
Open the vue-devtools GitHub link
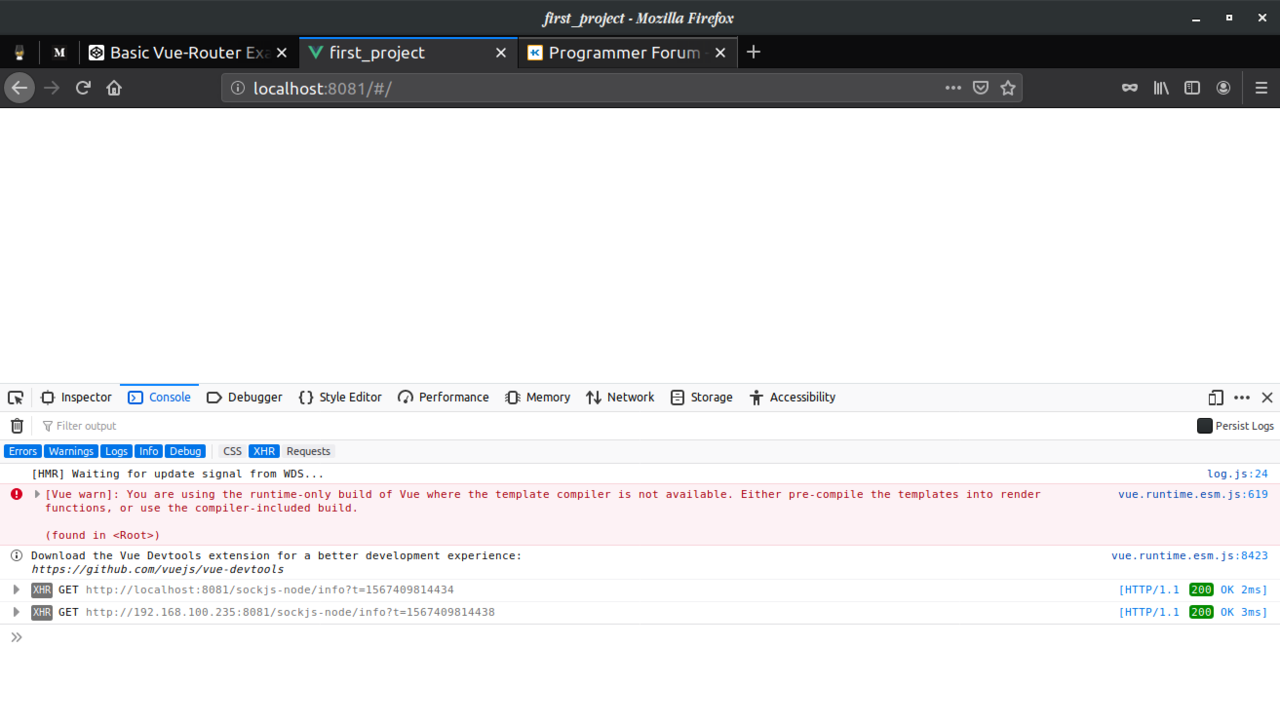157,570
